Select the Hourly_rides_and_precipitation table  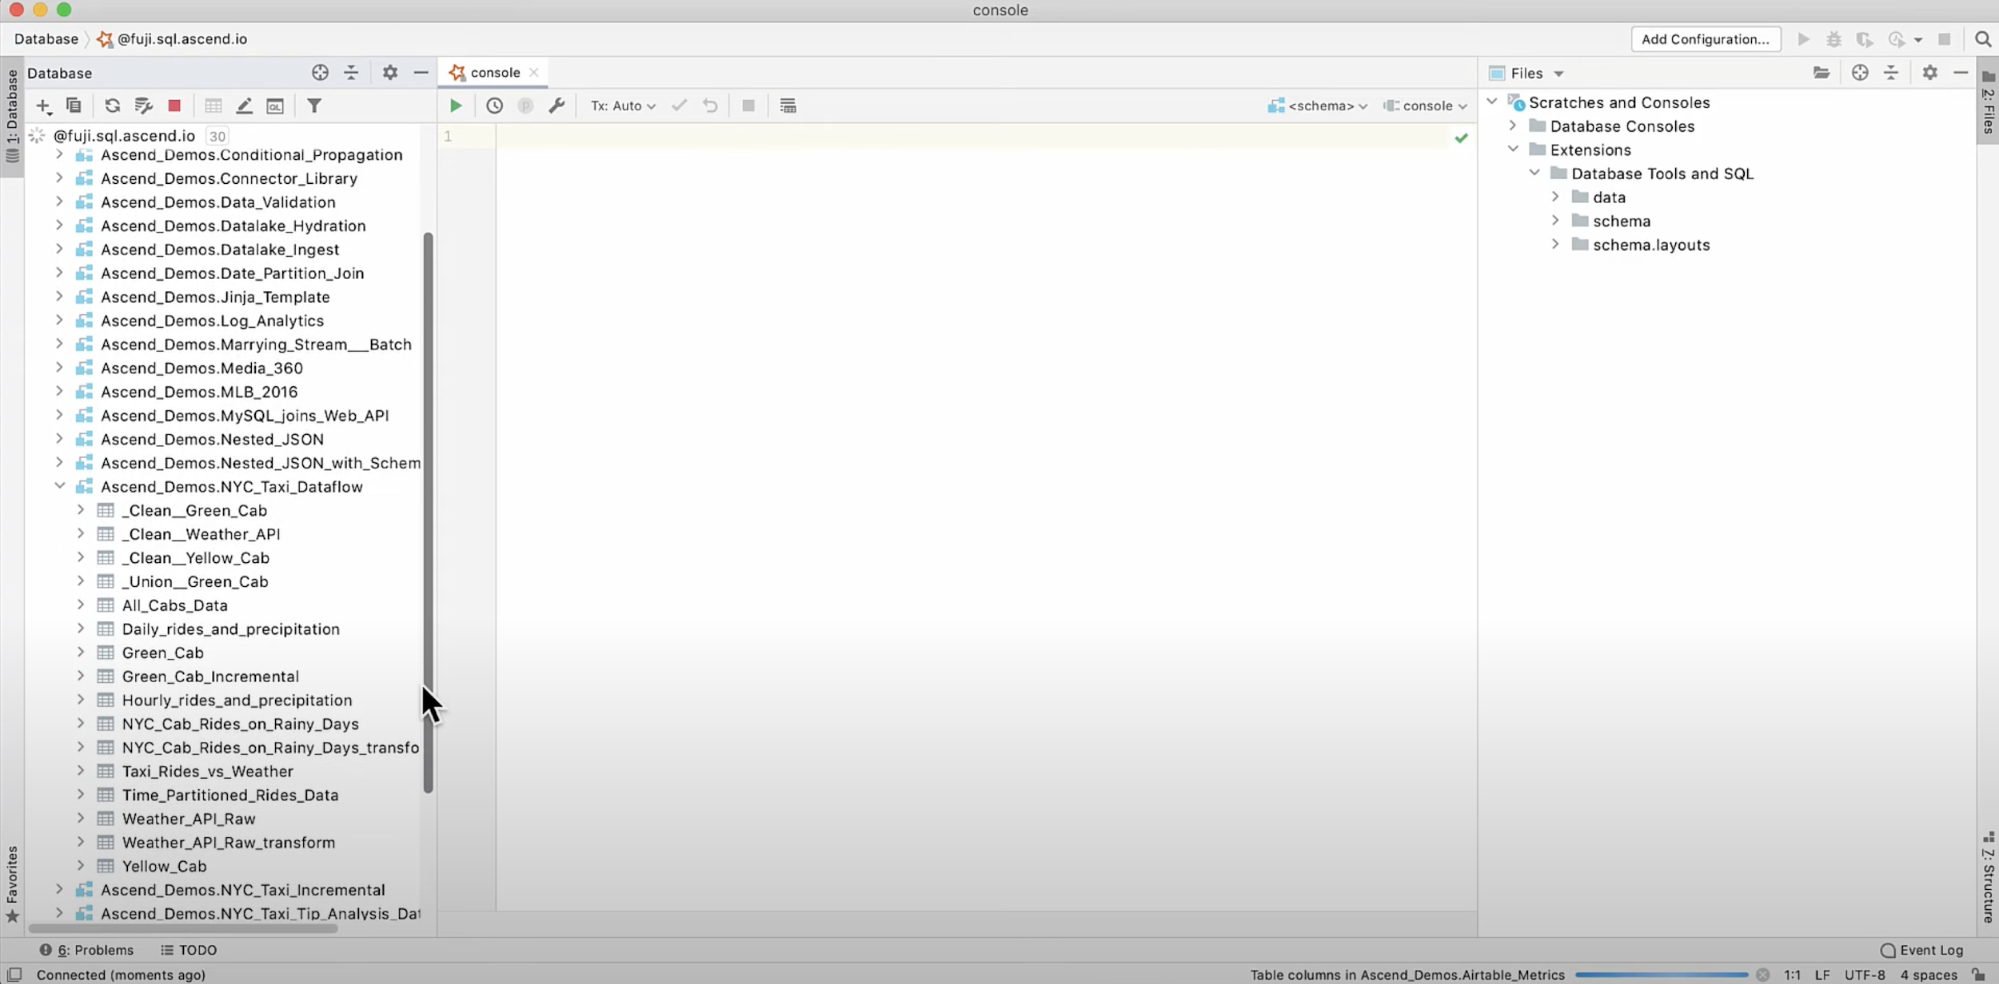[x=237, y=700]
